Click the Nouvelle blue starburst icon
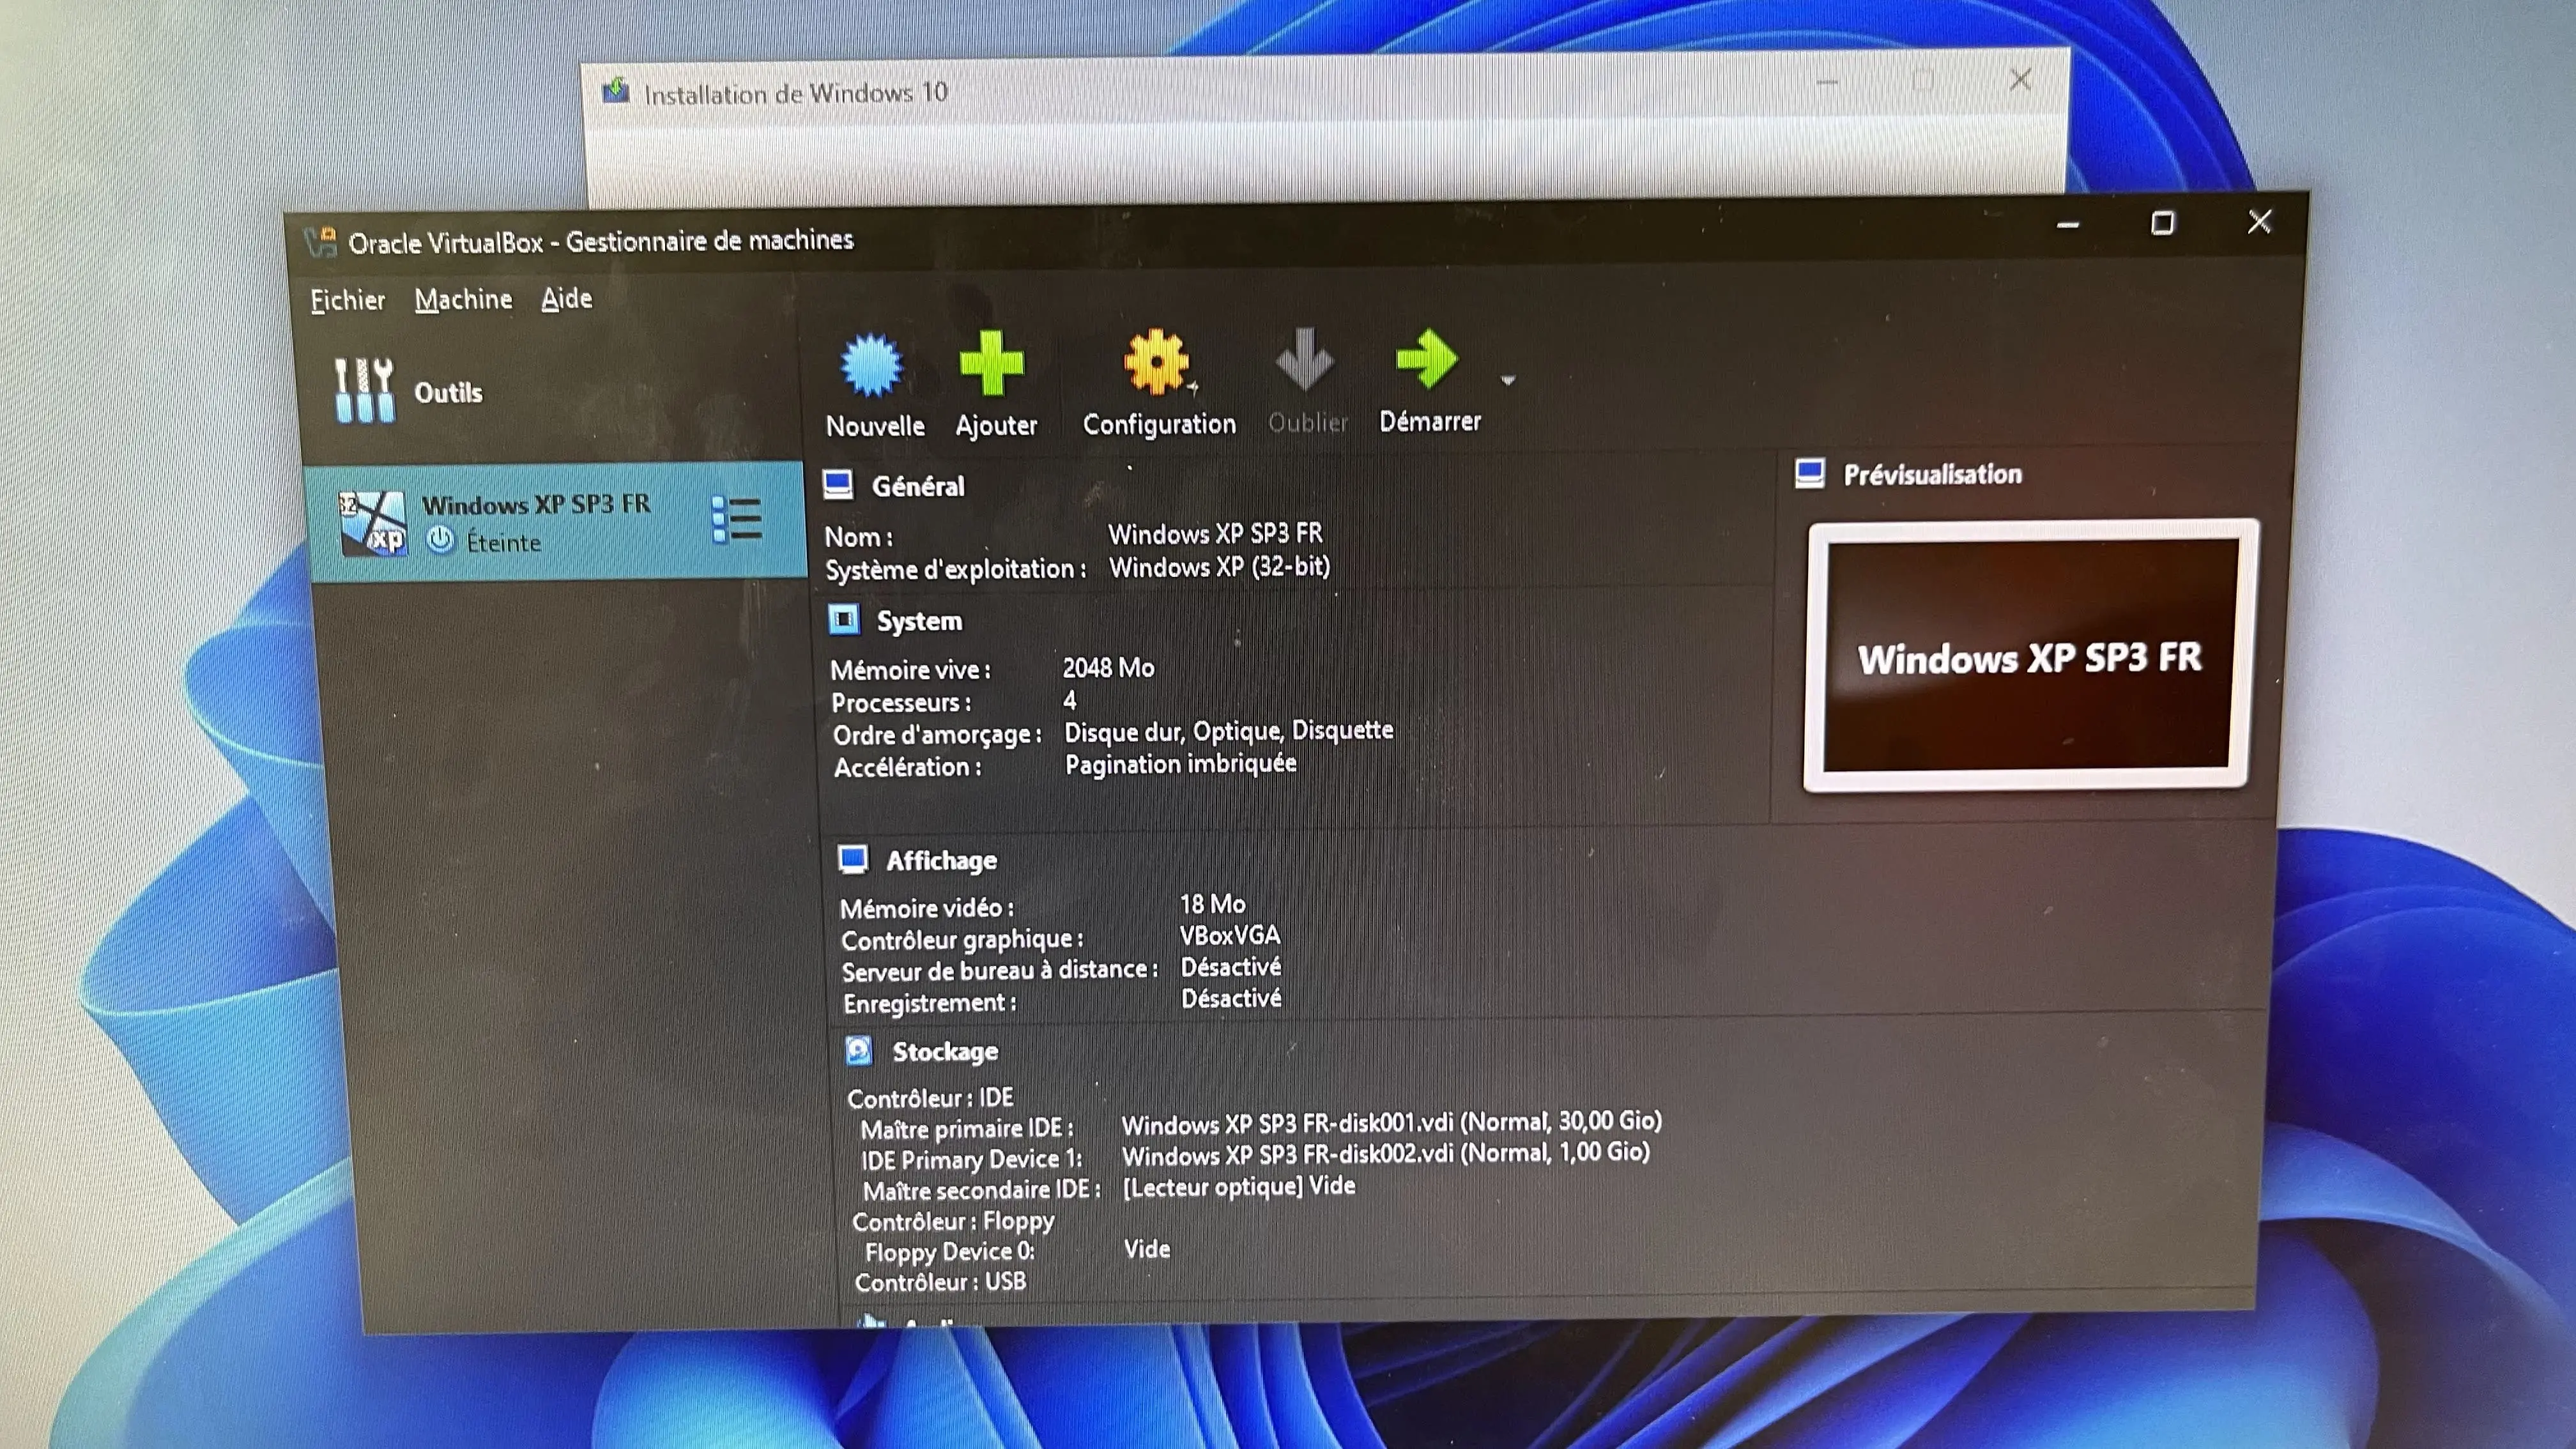This screenshot has height=1449, width=2576. 871,364
